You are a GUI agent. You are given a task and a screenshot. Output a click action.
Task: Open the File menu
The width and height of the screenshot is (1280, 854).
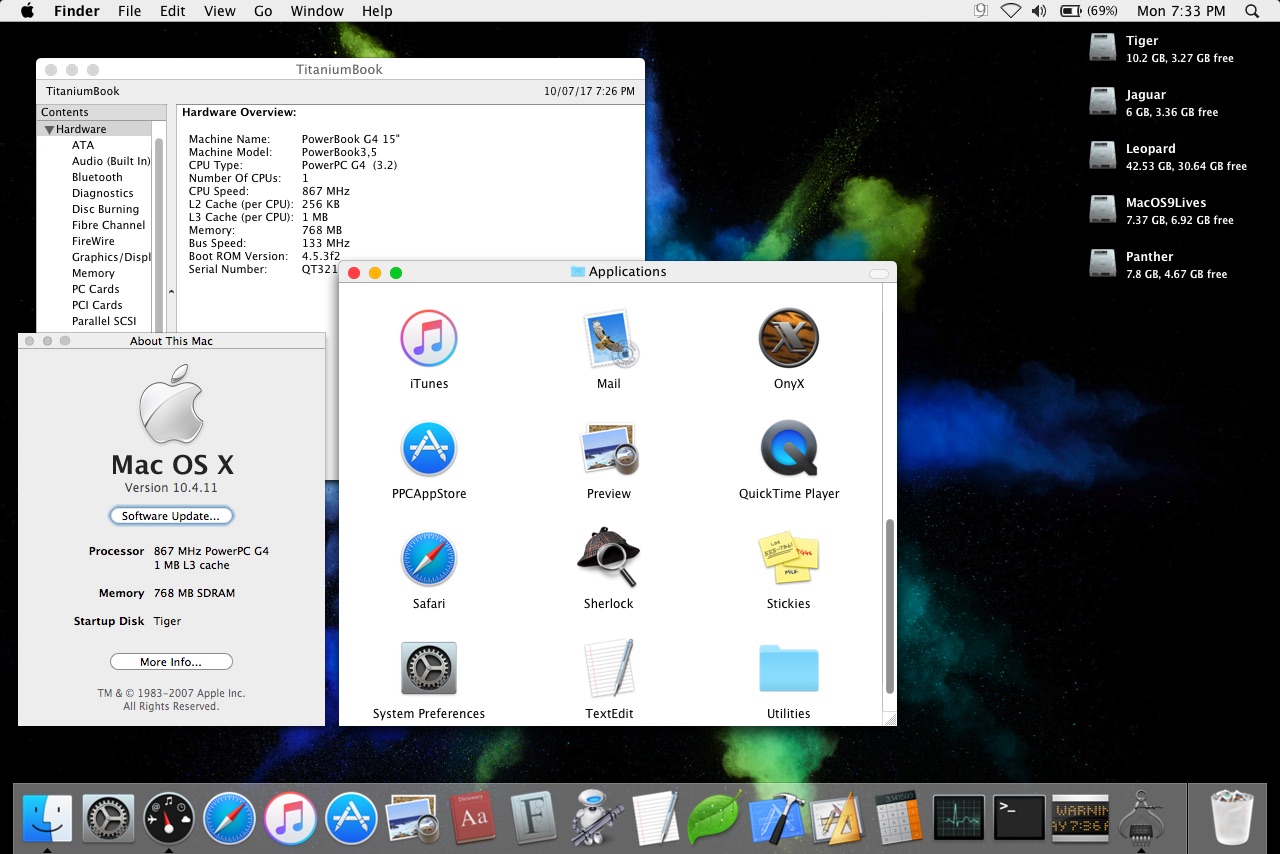pyautogui.click(x=129, y=11)
